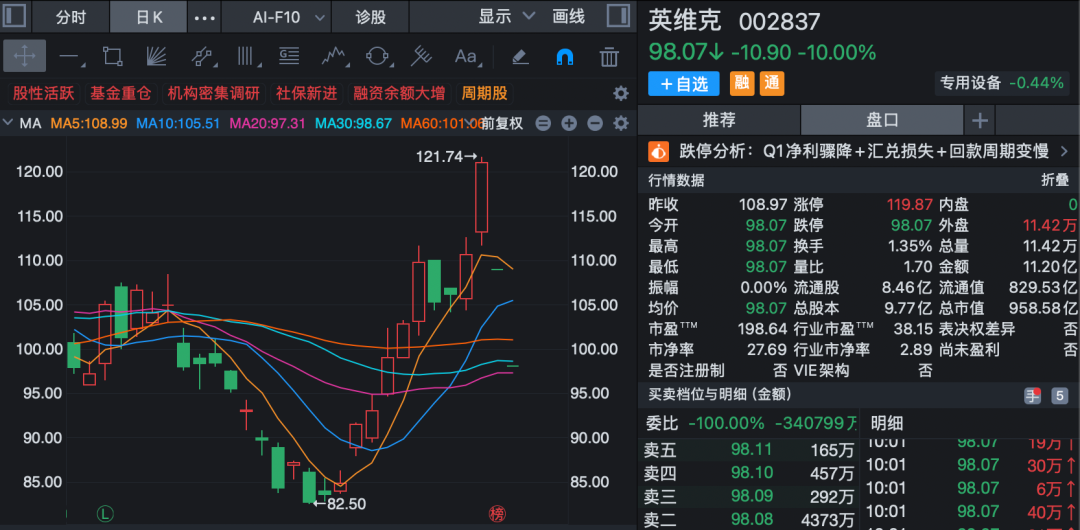Screen dimensions: 1080x530
Task: Choose the rectangle drawing tool
Action: tap(112, 56)
